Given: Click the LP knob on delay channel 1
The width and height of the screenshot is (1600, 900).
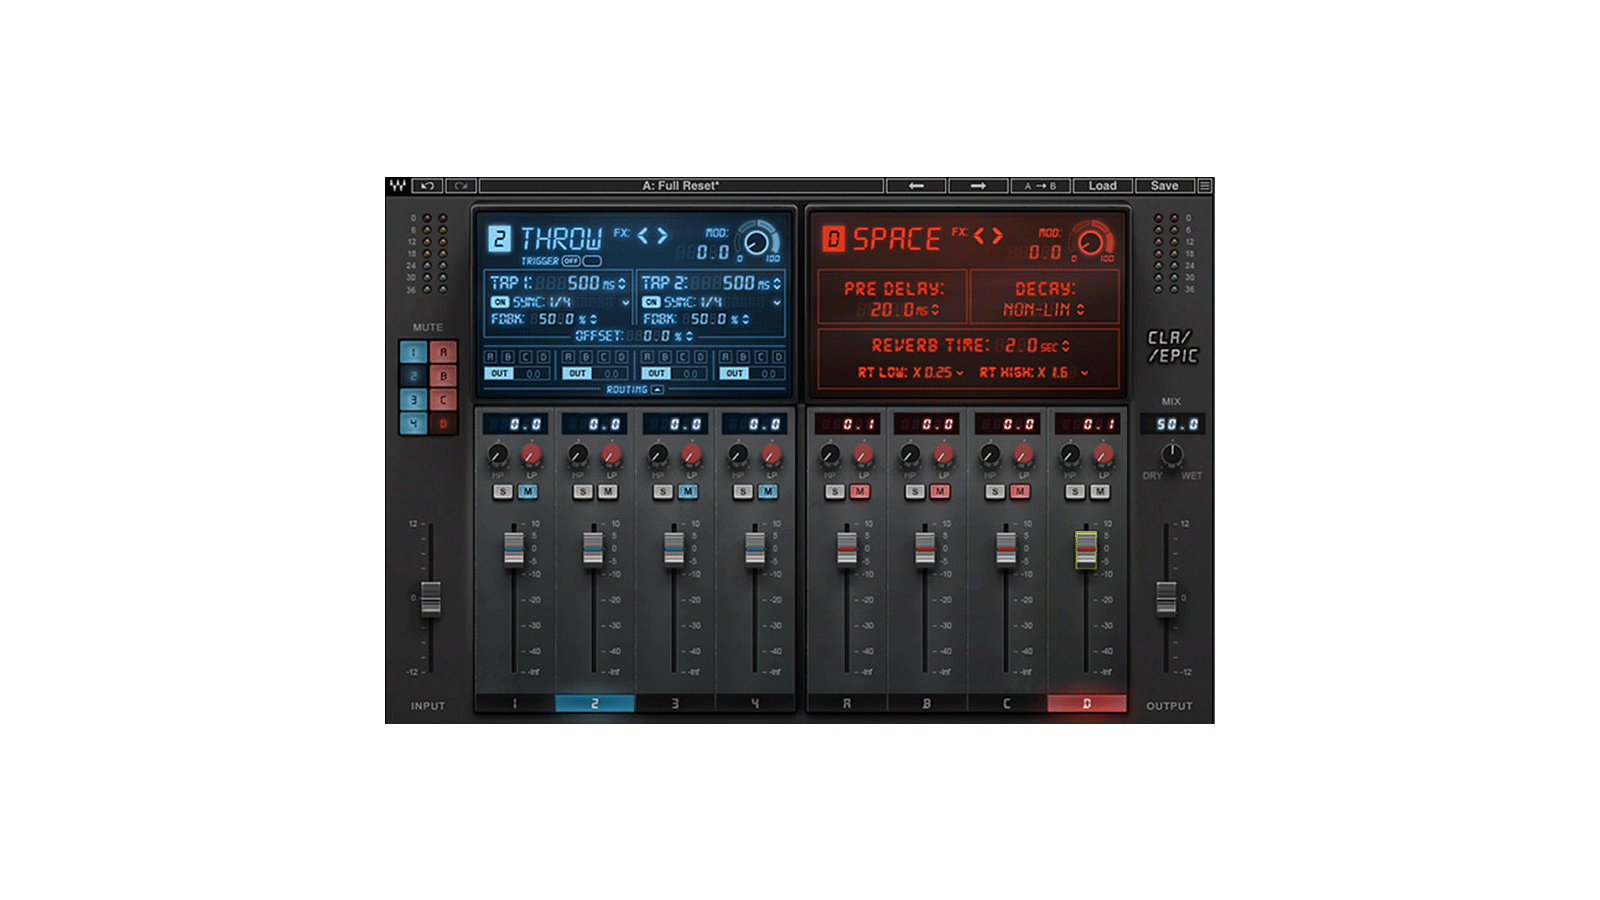Looking at the screenshot, I should (x=531, y=456).
